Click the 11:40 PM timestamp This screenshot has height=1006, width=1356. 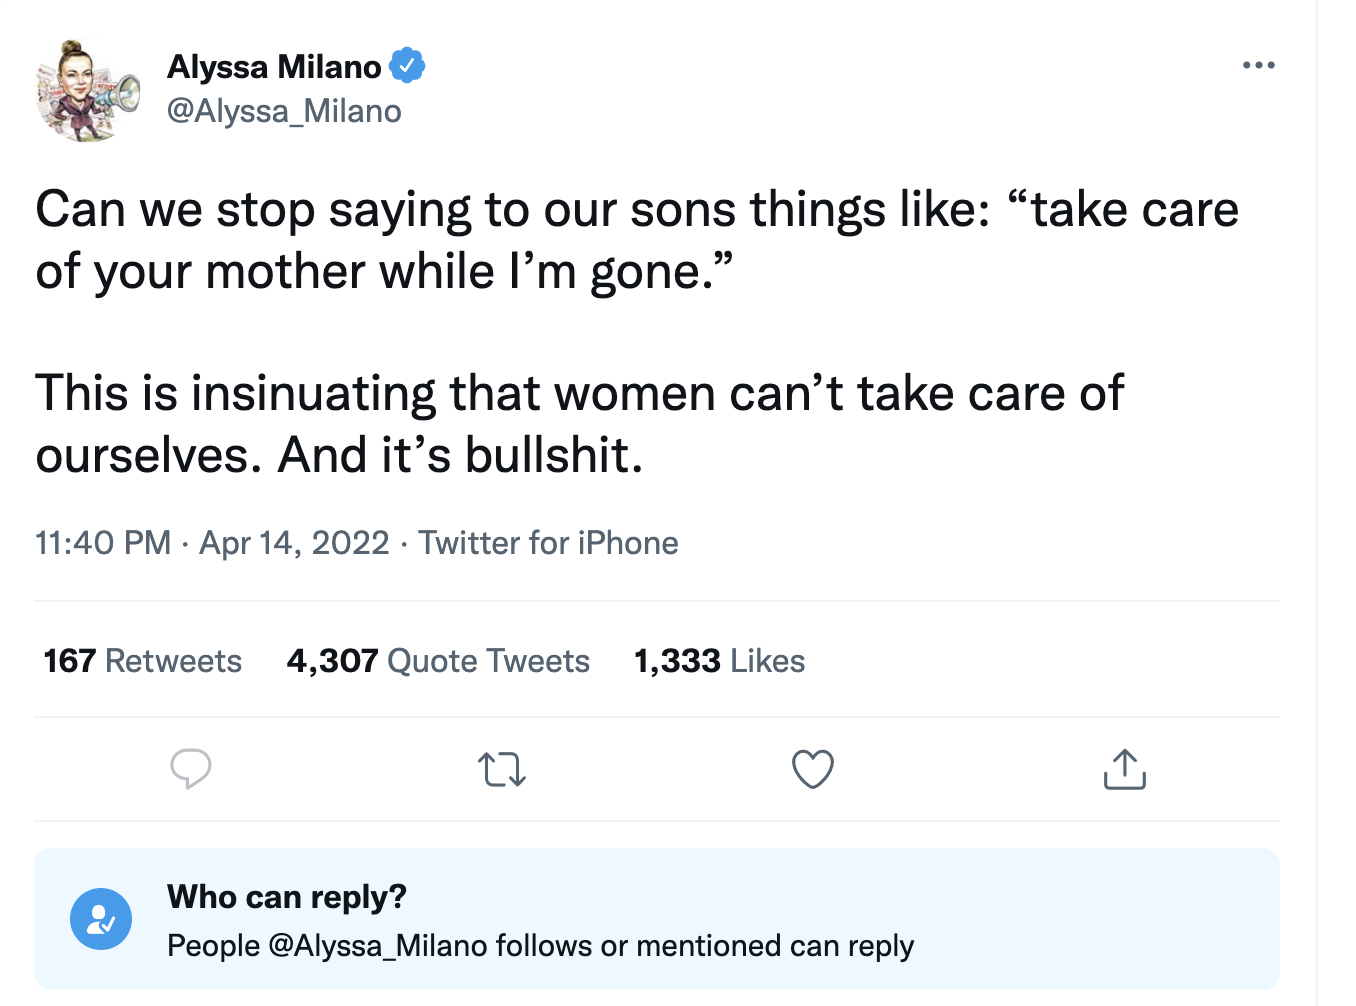pos(103,543)
